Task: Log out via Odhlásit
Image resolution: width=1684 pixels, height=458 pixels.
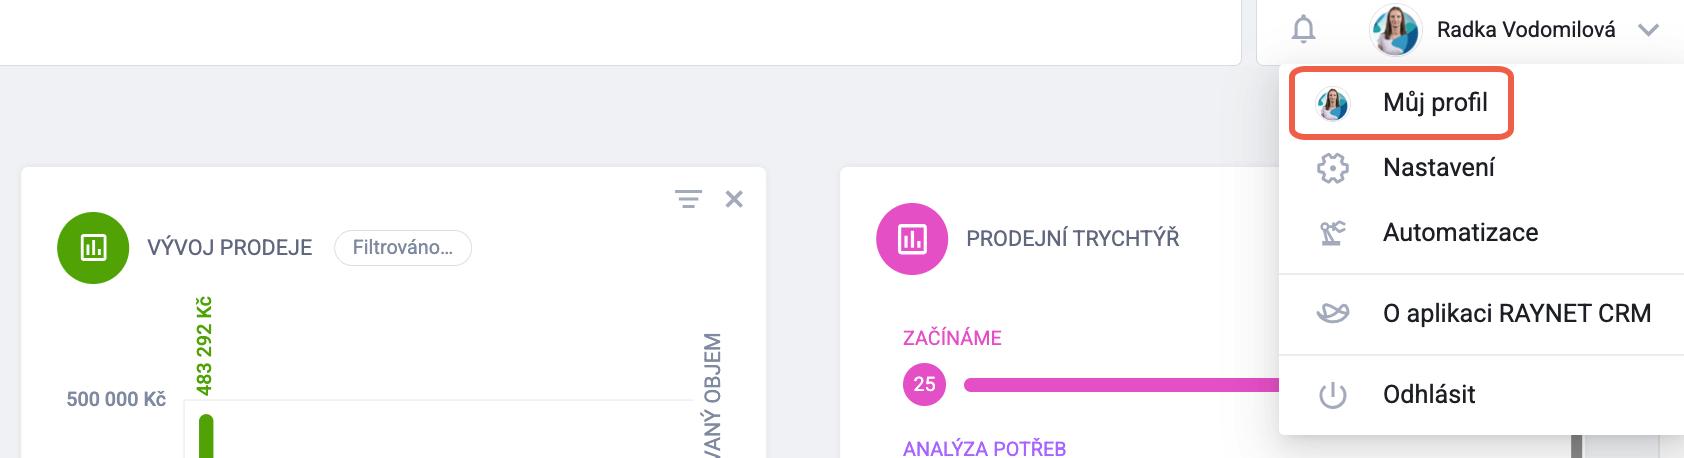Action: click(1428, 395)
